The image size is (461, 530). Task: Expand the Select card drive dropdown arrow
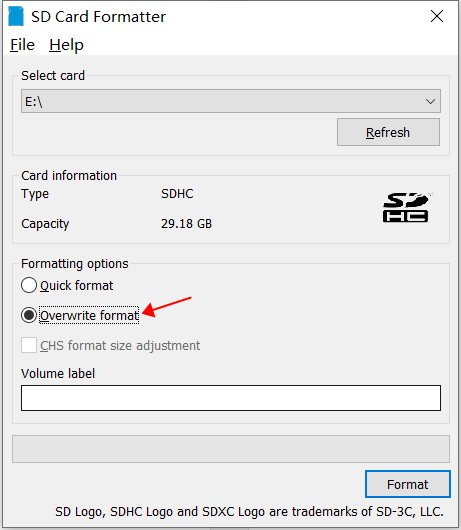click(430, 101)
